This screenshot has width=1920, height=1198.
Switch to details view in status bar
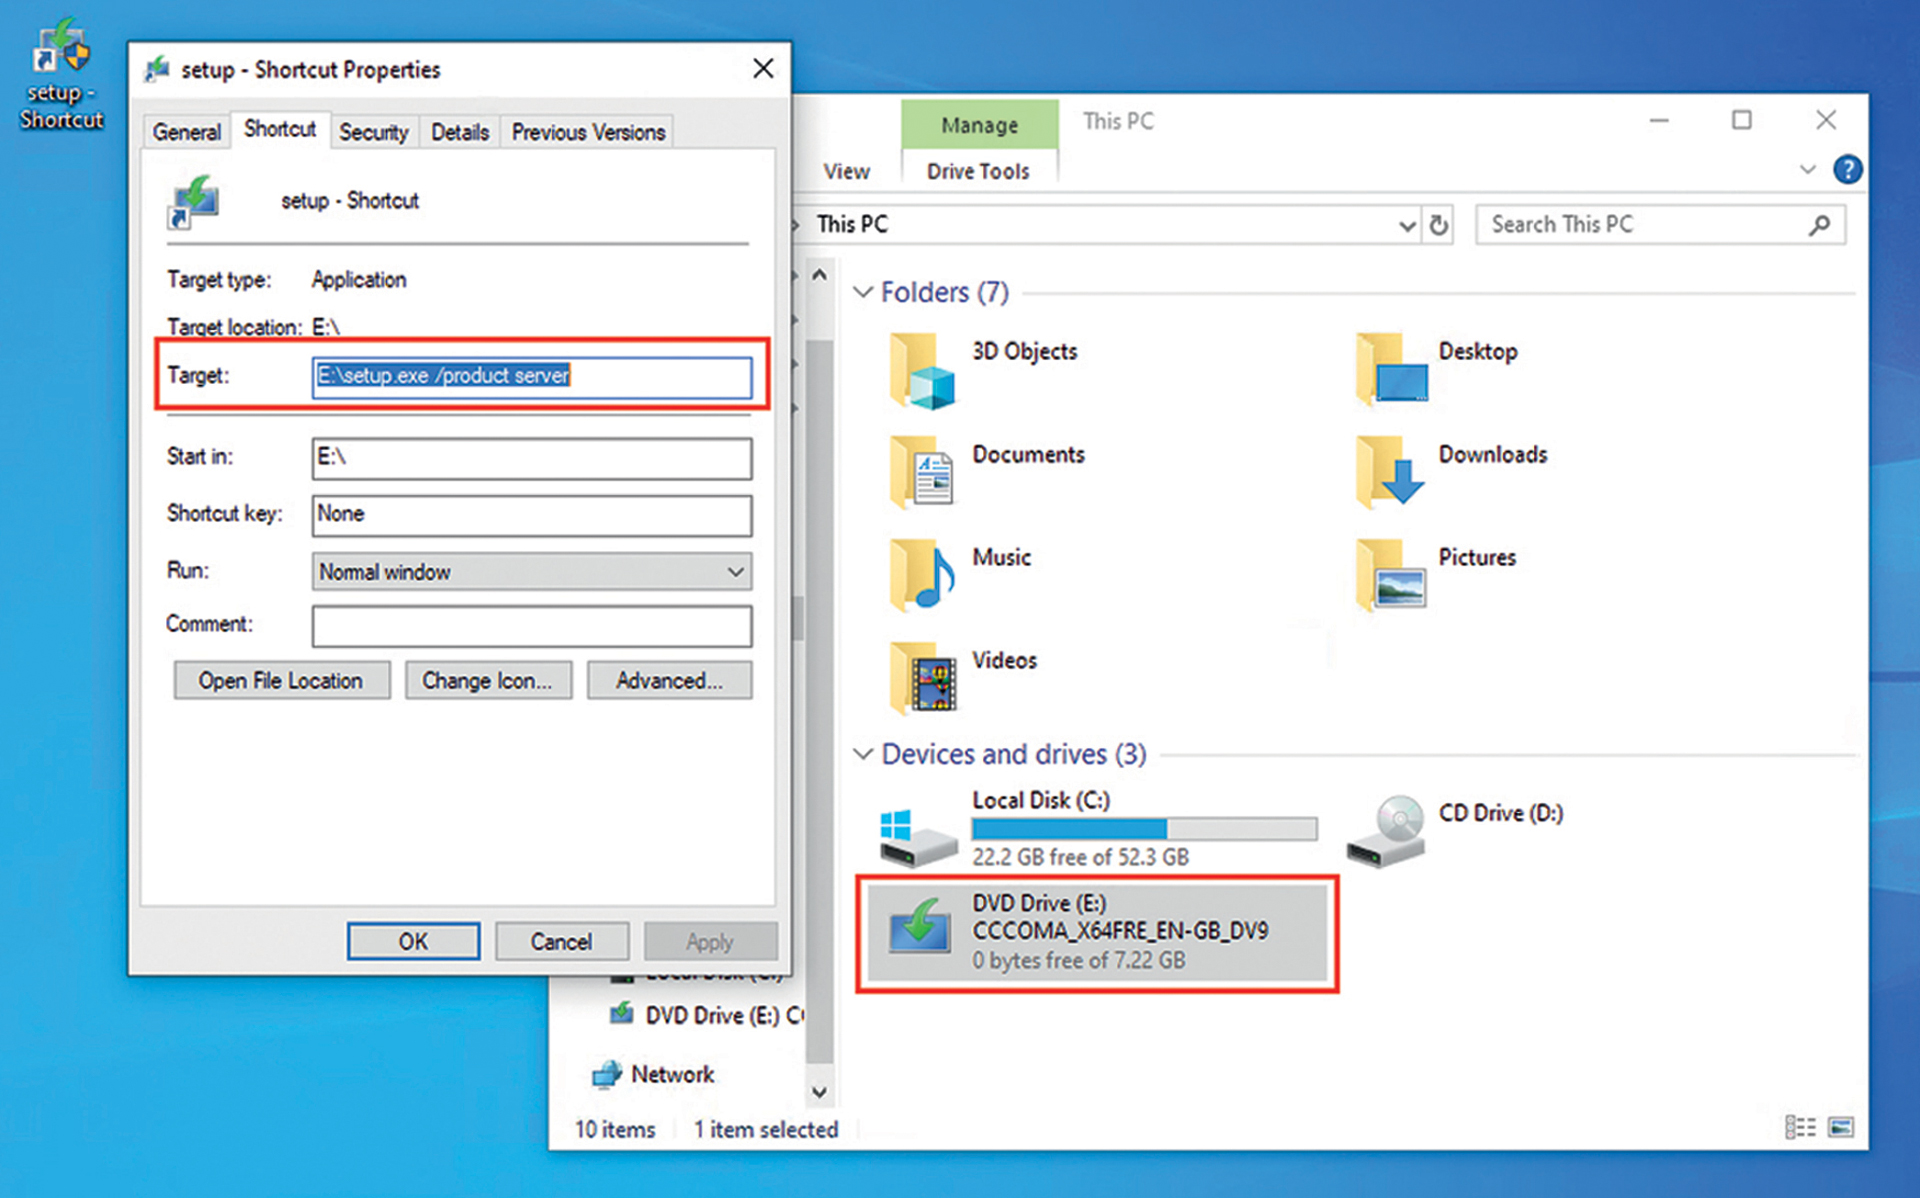[1800, 1128]
